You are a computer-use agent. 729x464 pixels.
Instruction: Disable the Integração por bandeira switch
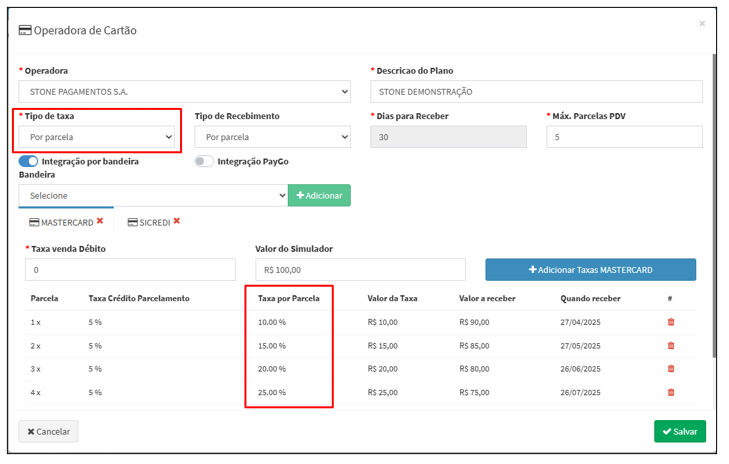click(28, 161)
